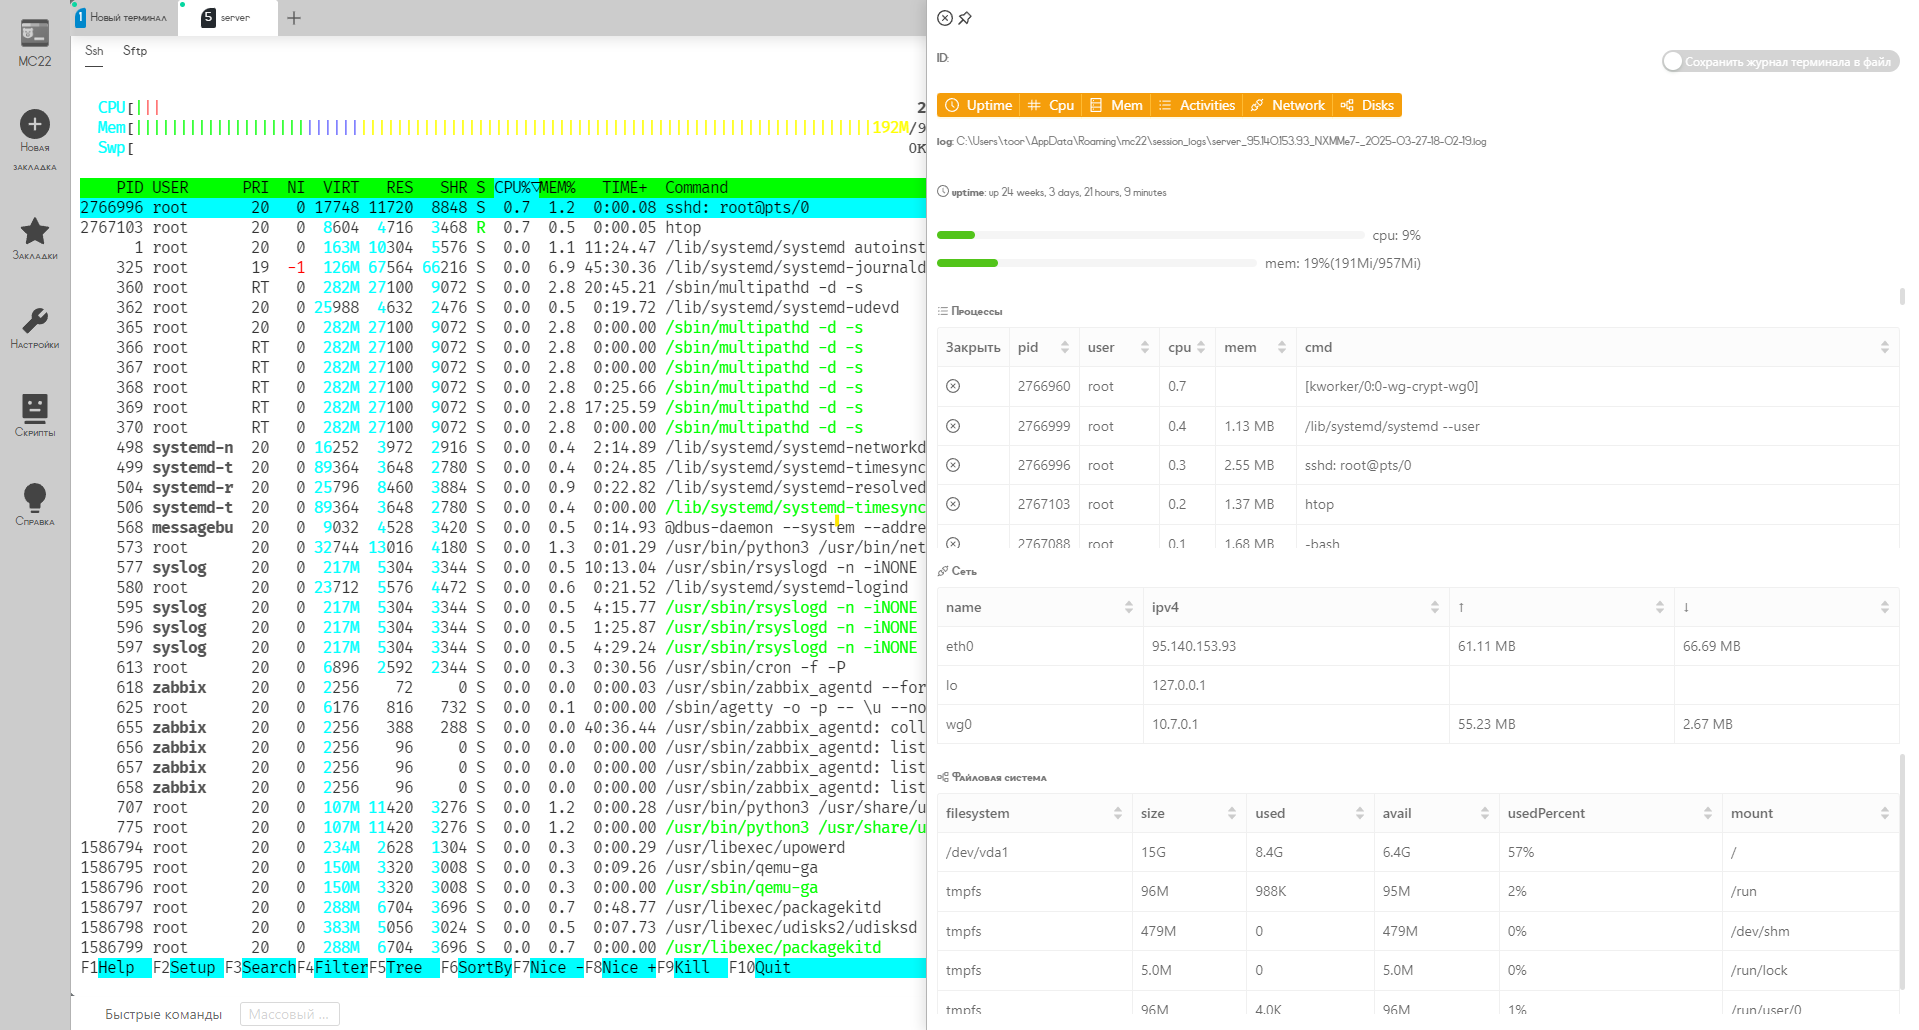This screenshot has width=1919, height=1030.
Task: Kill the htop process via close icon
Action: pos(953,504)
